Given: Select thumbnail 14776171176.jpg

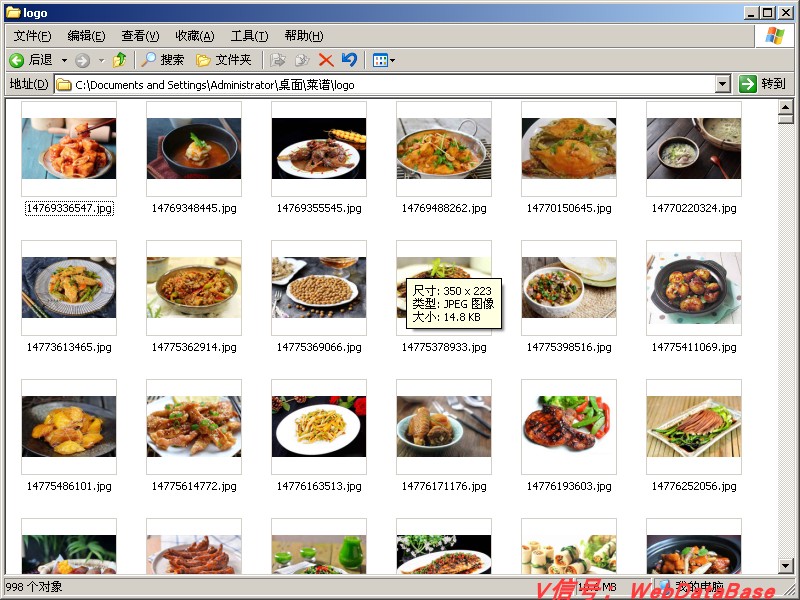Looking at the screenshot, I should [x=444, y=427].
